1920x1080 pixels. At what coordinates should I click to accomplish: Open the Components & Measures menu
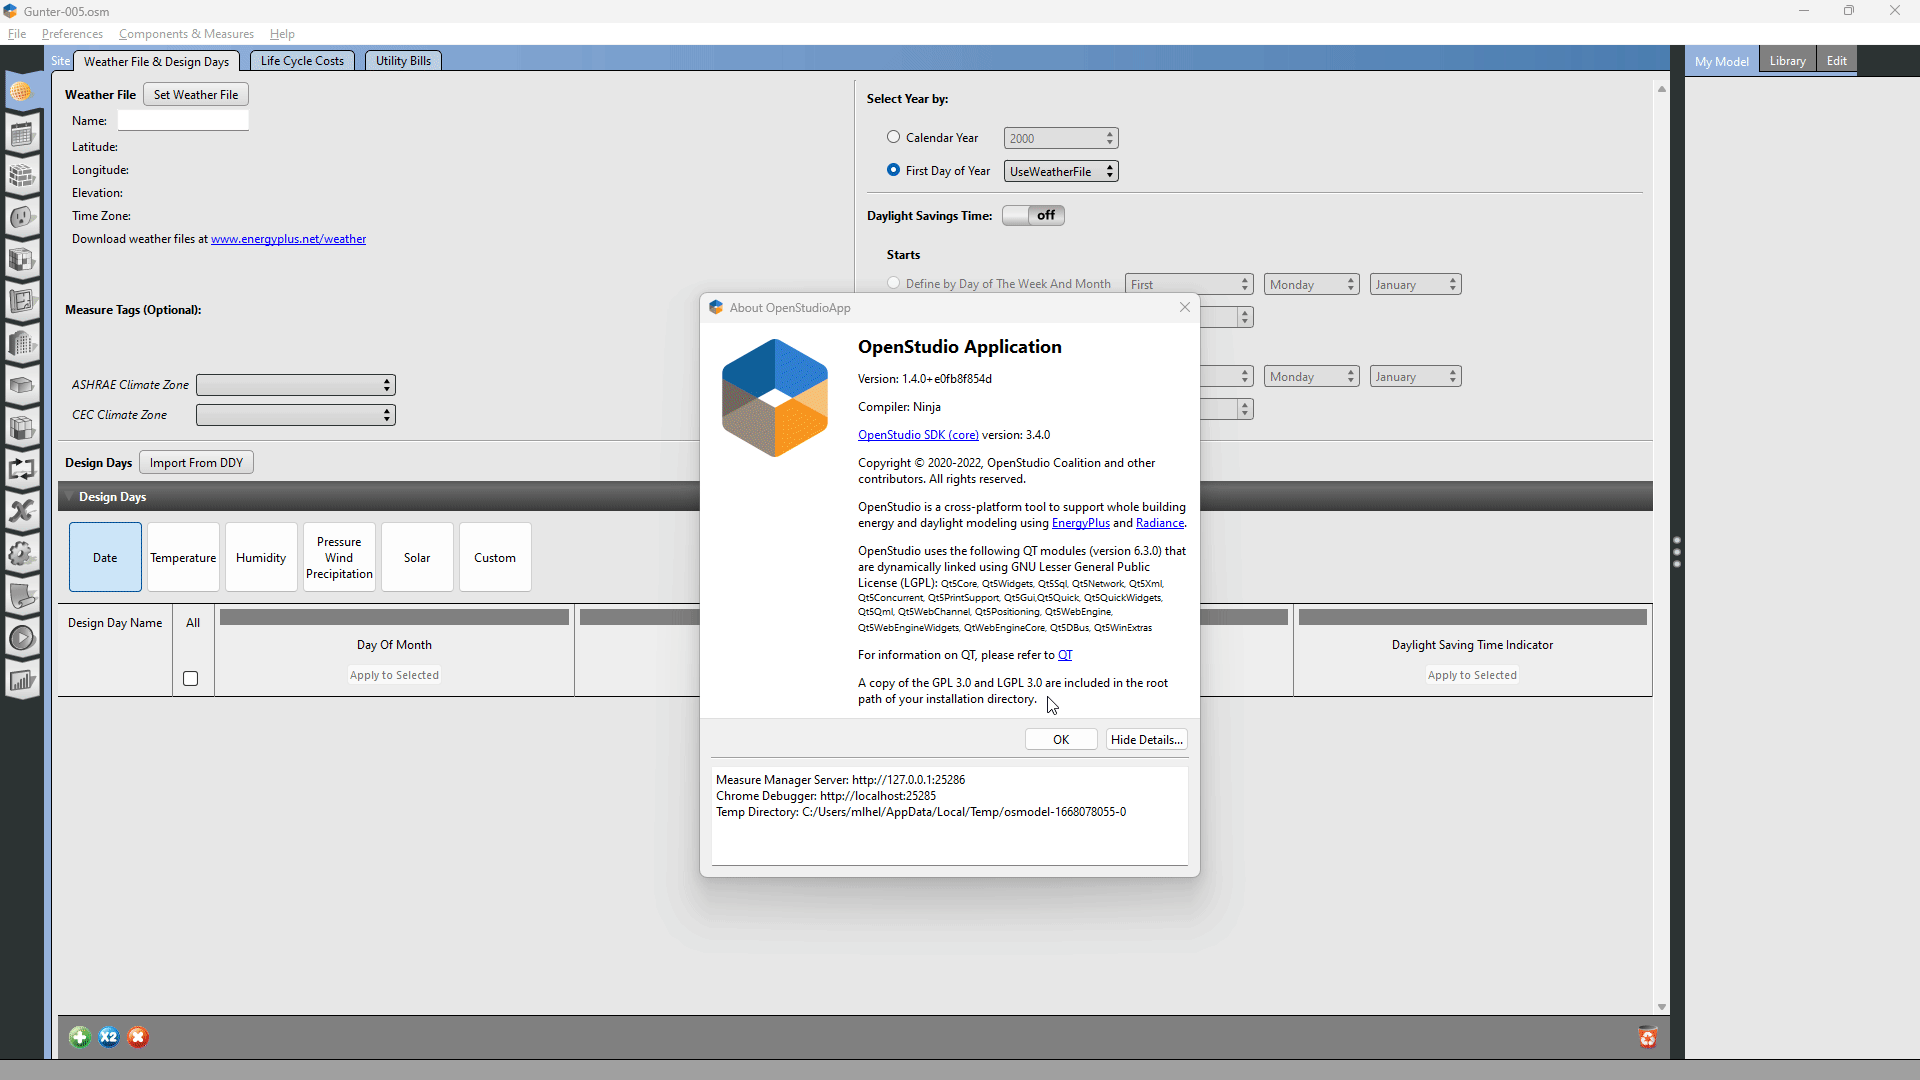[x=186, y=33]
